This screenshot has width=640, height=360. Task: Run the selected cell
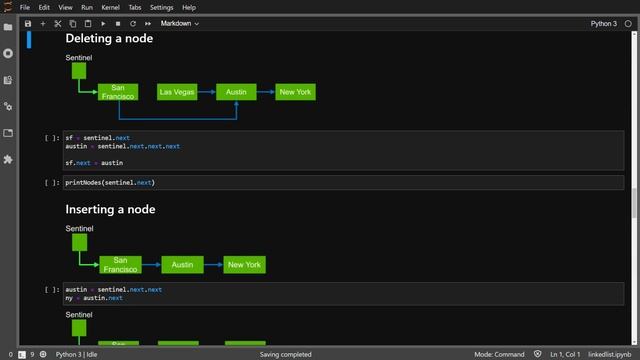tap(103, 24)
